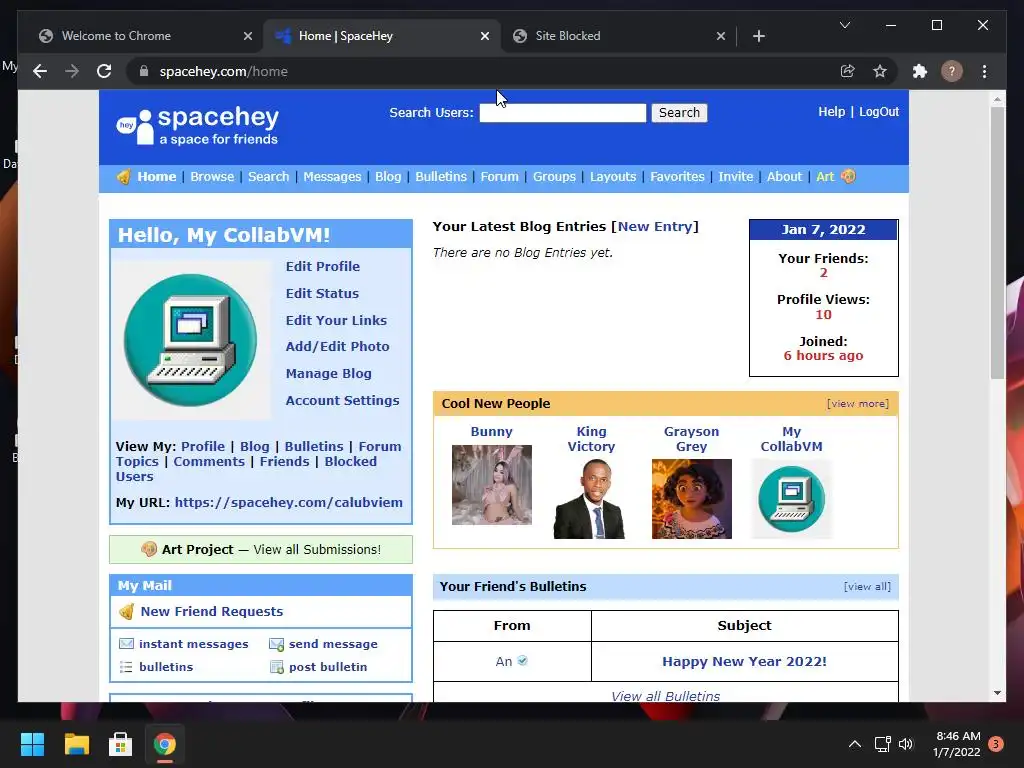
Task: Click the send message envelope icon
Action: coord(276,645)
